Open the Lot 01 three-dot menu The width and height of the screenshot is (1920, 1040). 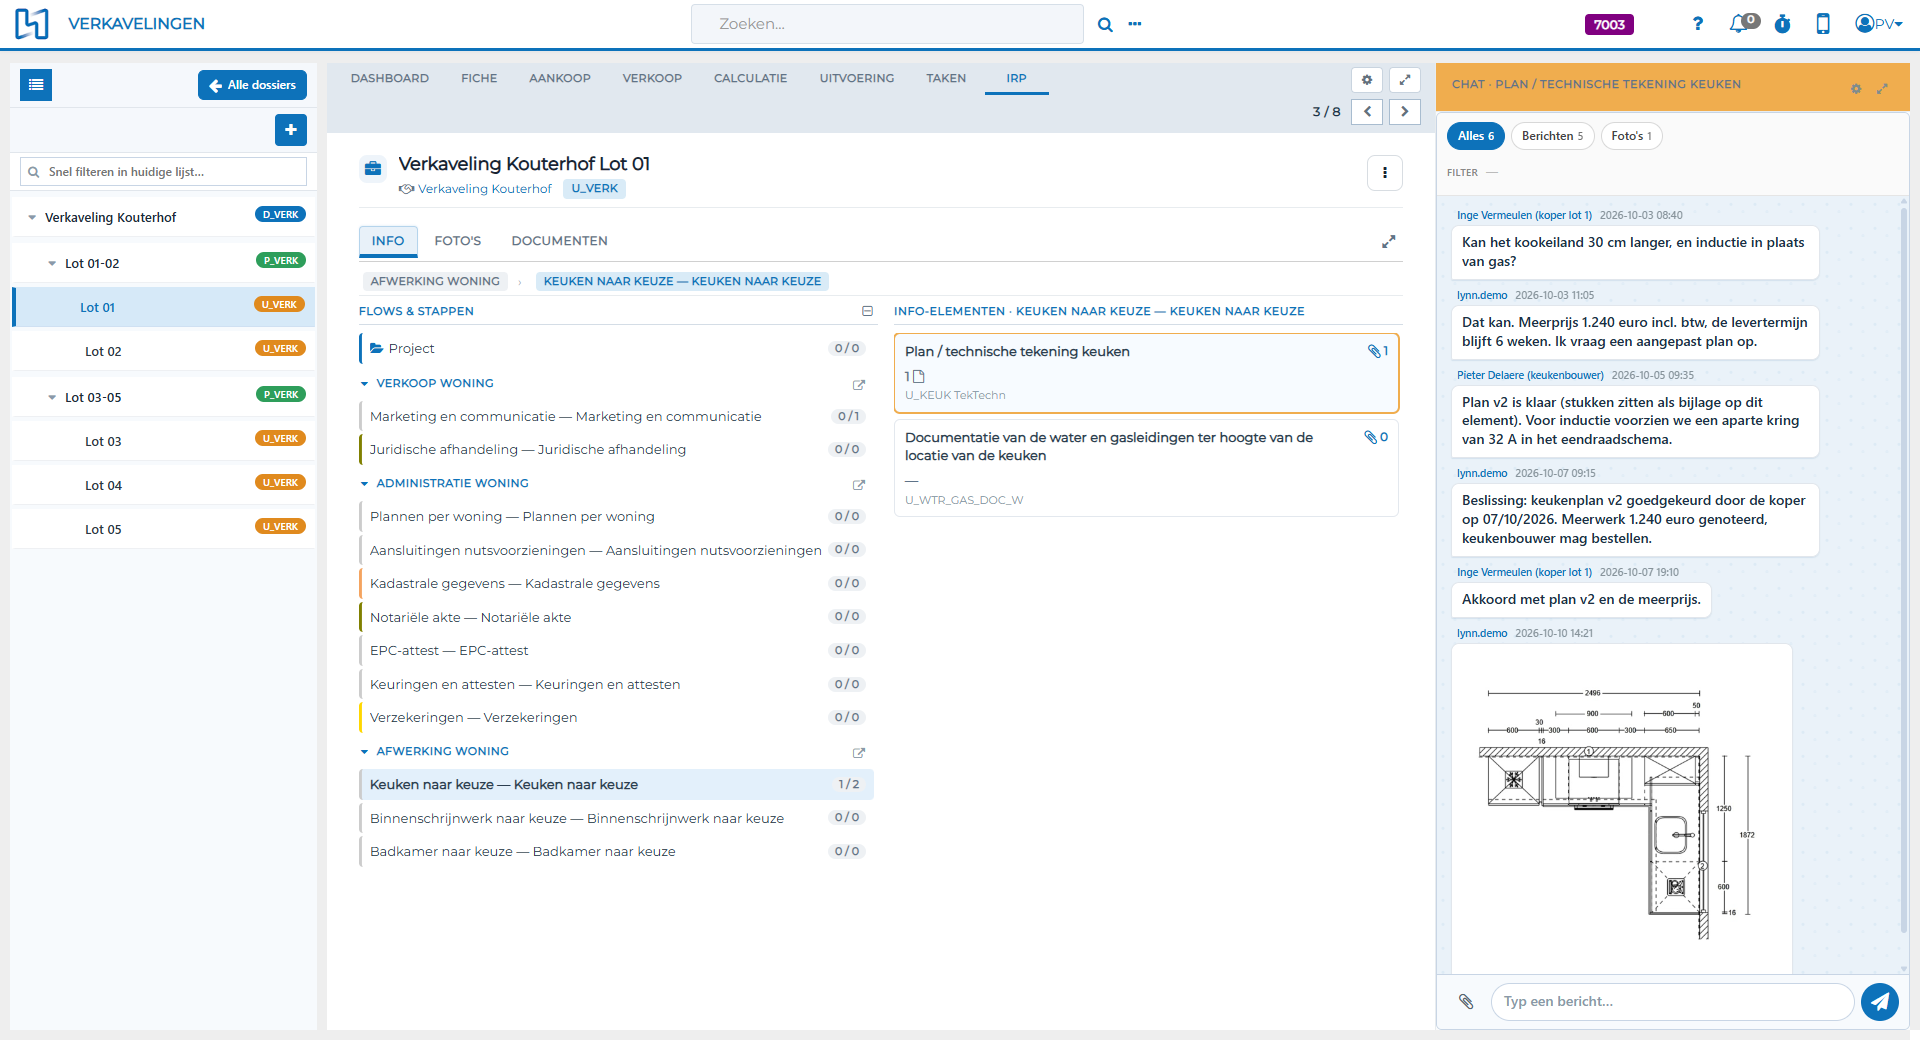1385,173
